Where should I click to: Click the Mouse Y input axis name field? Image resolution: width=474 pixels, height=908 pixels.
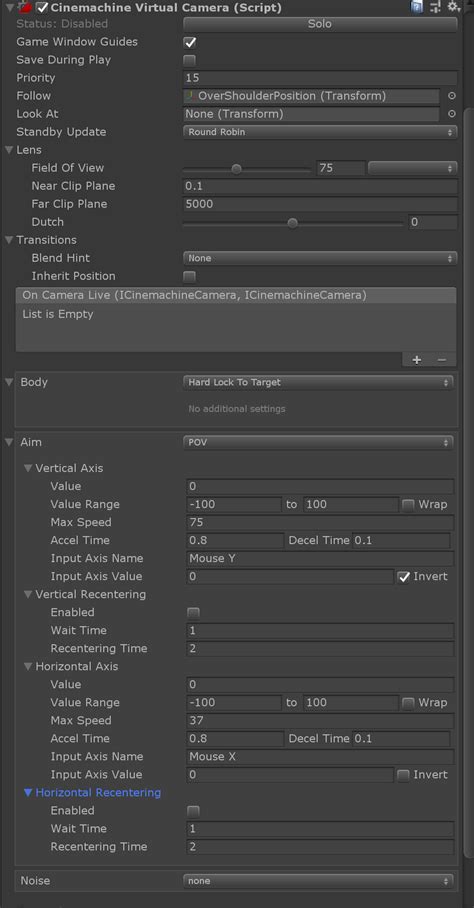point(320,558)
